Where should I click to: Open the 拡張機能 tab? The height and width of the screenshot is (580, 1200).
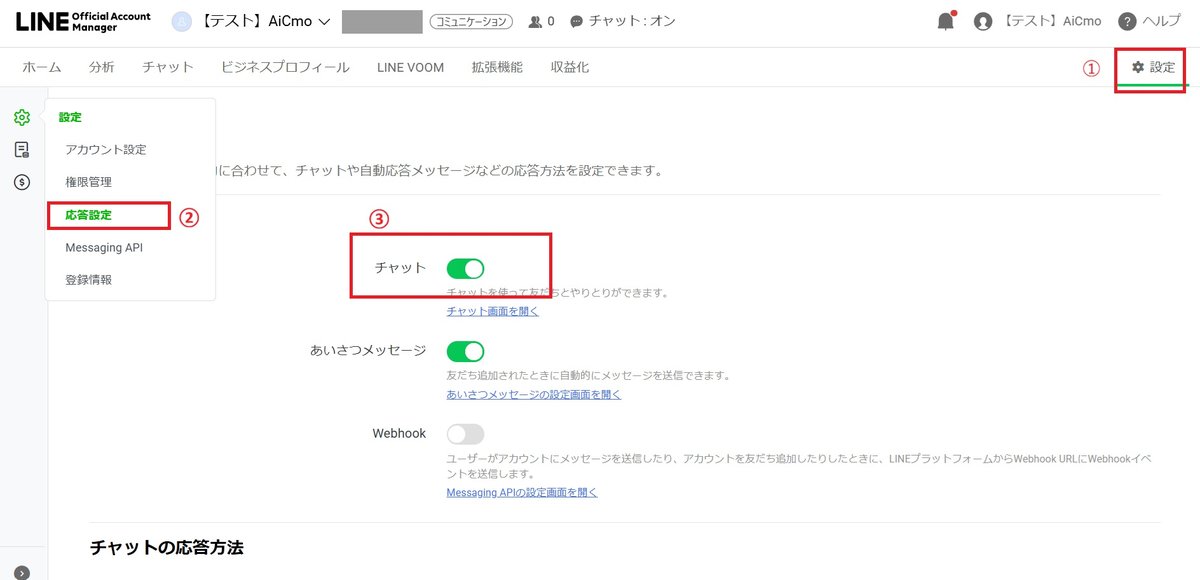(x=497, y=67)
